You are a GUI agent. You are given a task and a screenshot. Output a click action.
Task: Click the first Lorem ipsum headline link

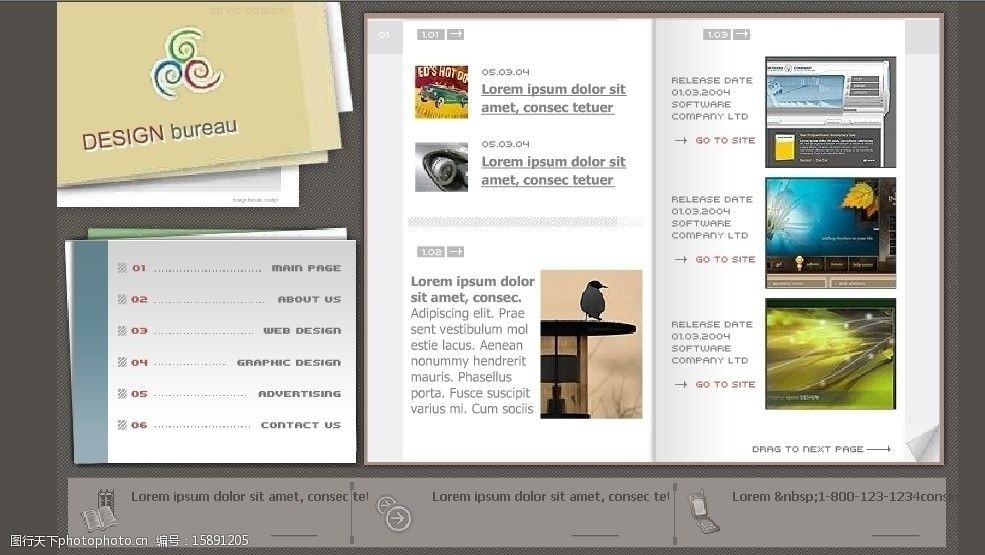(553, 98)
